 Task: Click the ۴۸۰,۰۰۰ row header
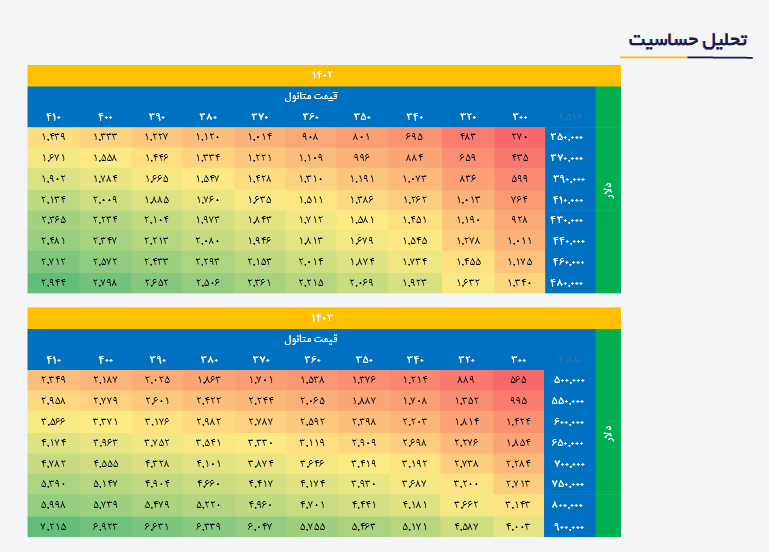570,283
